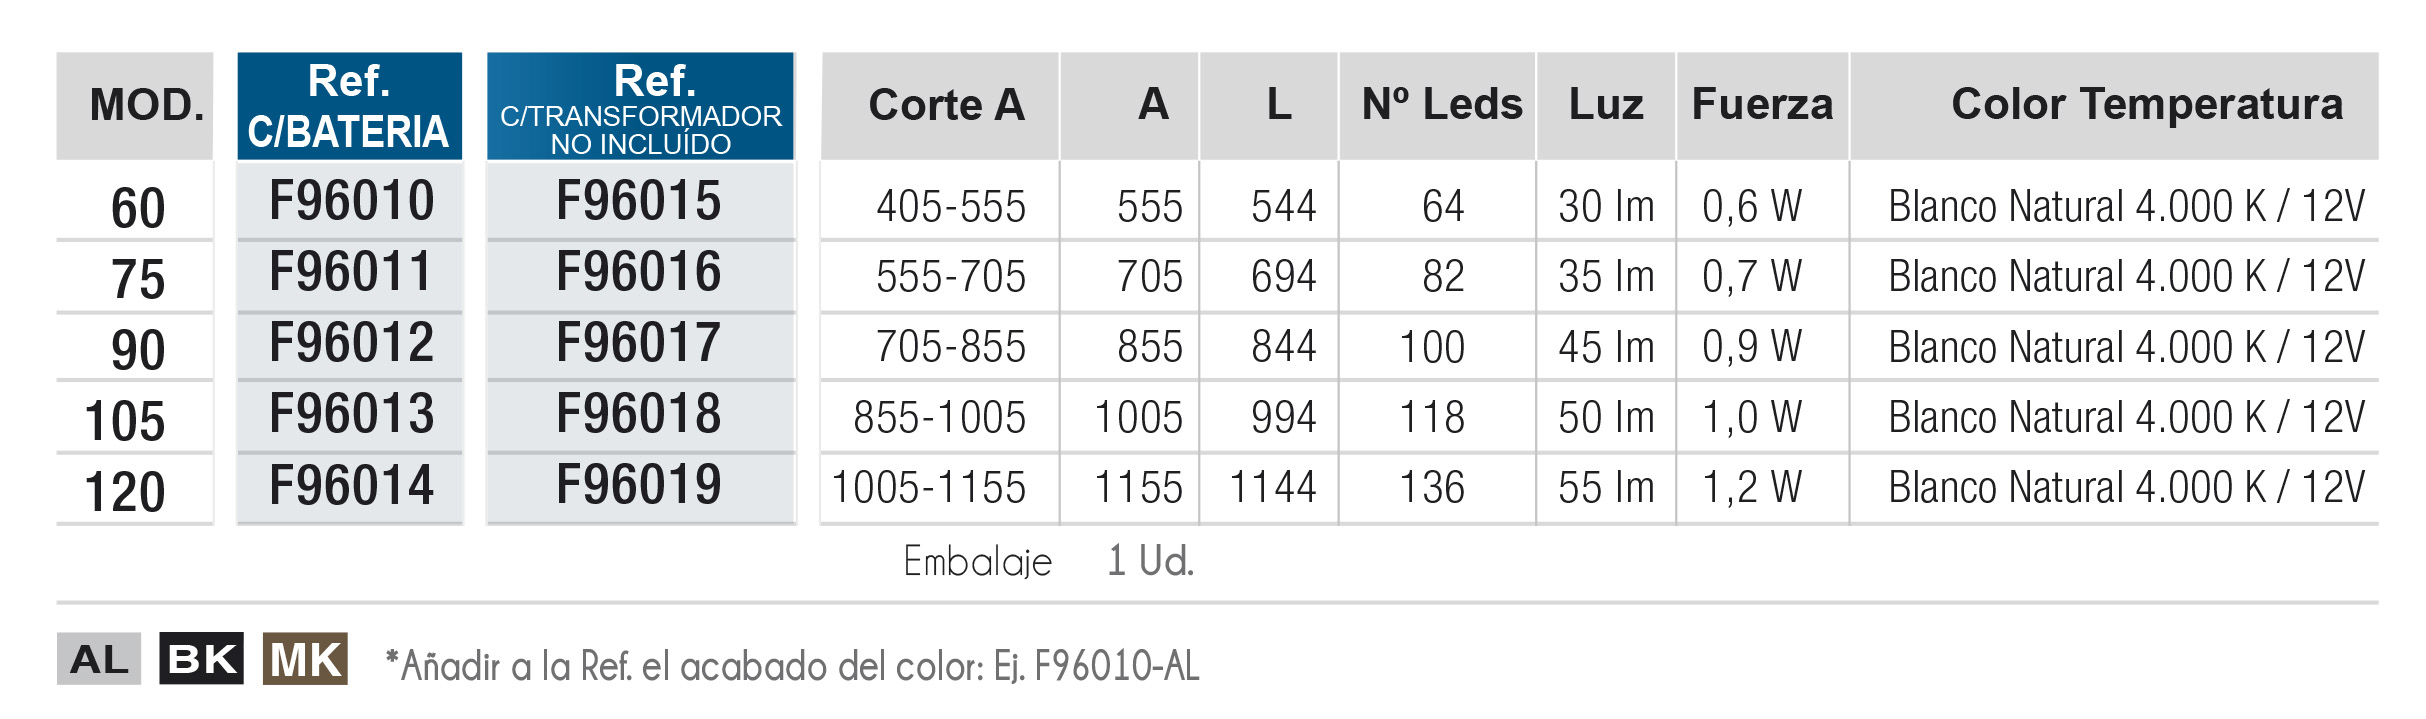Click reference code F96019
Image resolution: width=2426 pixels, height=719 pixels.
638,486
